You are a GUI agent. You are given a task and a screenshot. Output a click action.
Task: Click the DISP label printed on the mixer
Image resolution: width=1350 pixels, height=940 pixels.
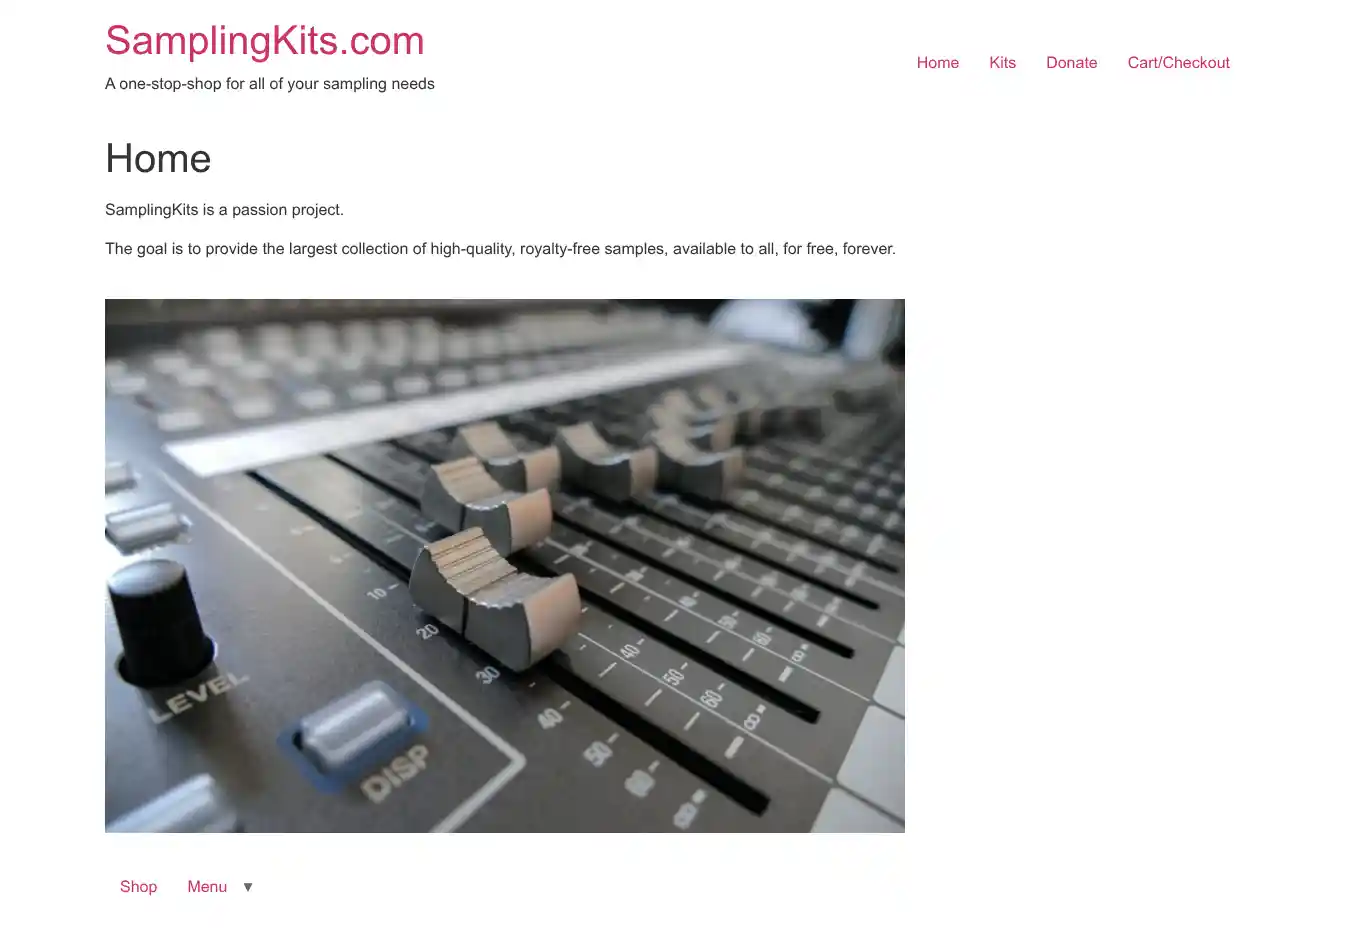395,773
